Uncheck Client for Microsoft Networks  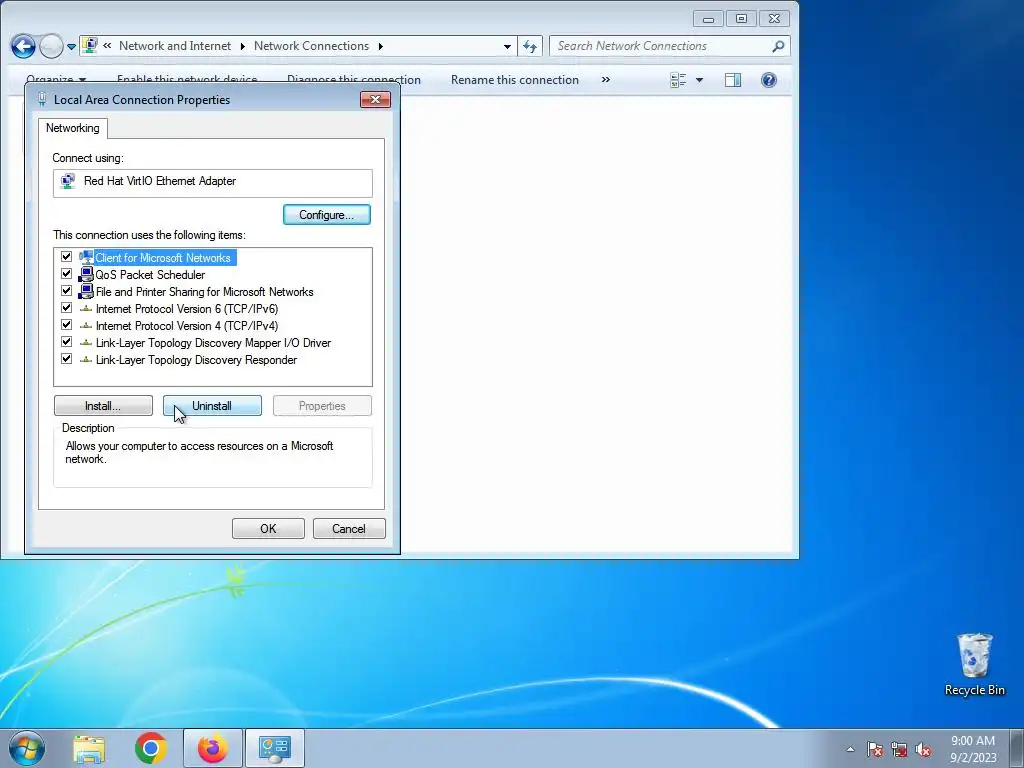[x=66, y=257]
